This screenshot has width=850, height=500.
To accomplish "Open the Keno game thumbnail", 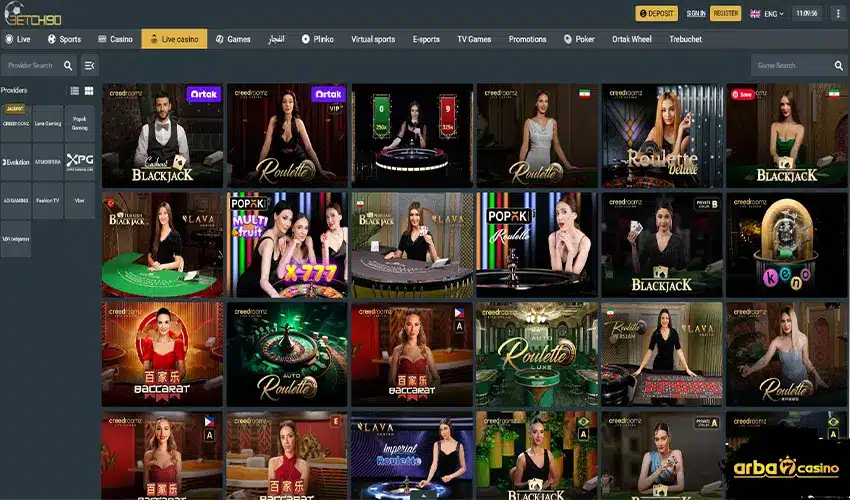I will (786, 245).
